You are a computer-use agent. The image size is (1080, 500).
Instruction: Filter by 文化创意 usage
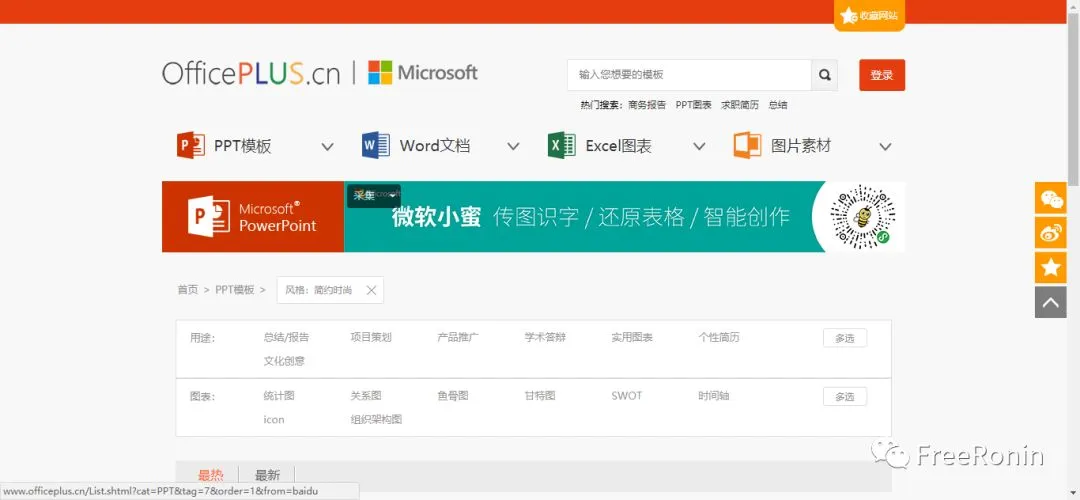[284, 361]
